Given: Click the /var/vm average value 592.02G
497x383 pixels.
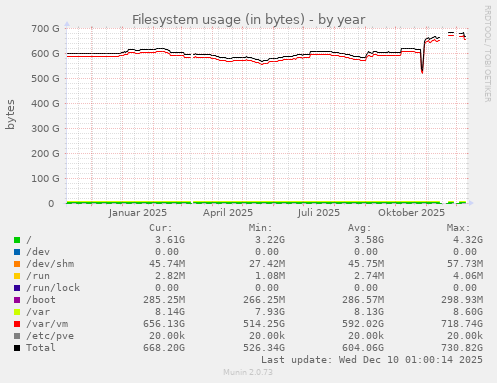Looking at the screenshot, I should coord(363,324).
